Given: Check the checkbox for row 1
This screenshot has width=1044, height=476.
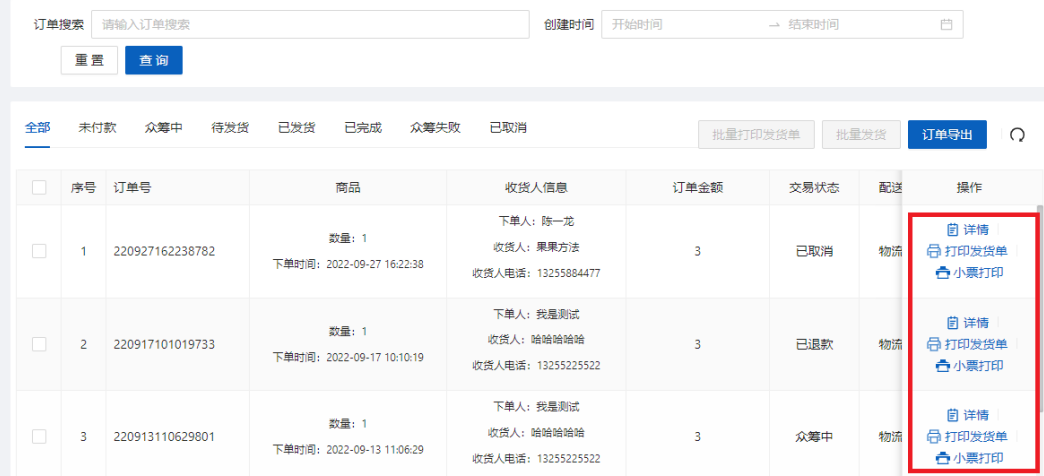Looking at the screenshot, I should point(39,252).
